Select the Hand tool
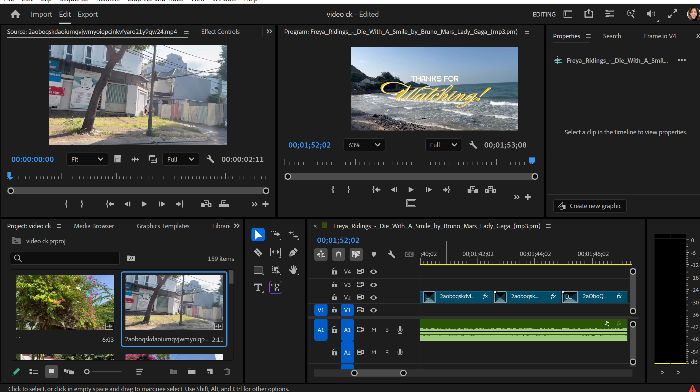 pyautogui.click(x=293, y=270)
